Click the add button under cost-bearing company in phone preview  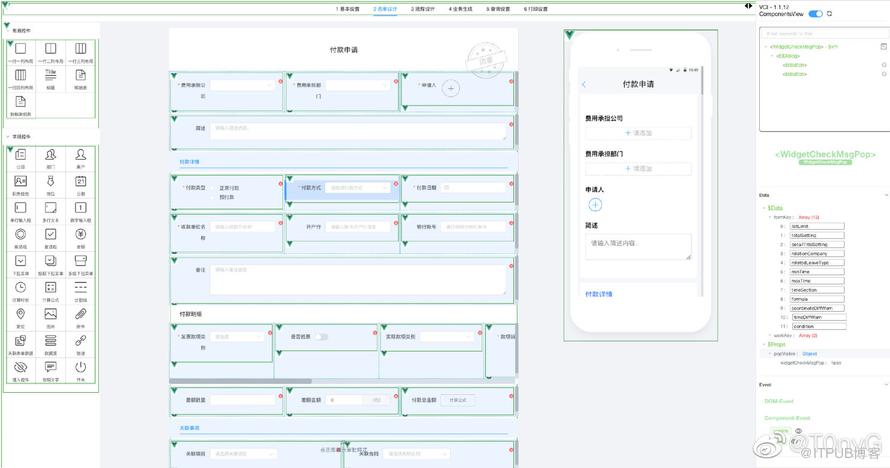pos(638,133)
